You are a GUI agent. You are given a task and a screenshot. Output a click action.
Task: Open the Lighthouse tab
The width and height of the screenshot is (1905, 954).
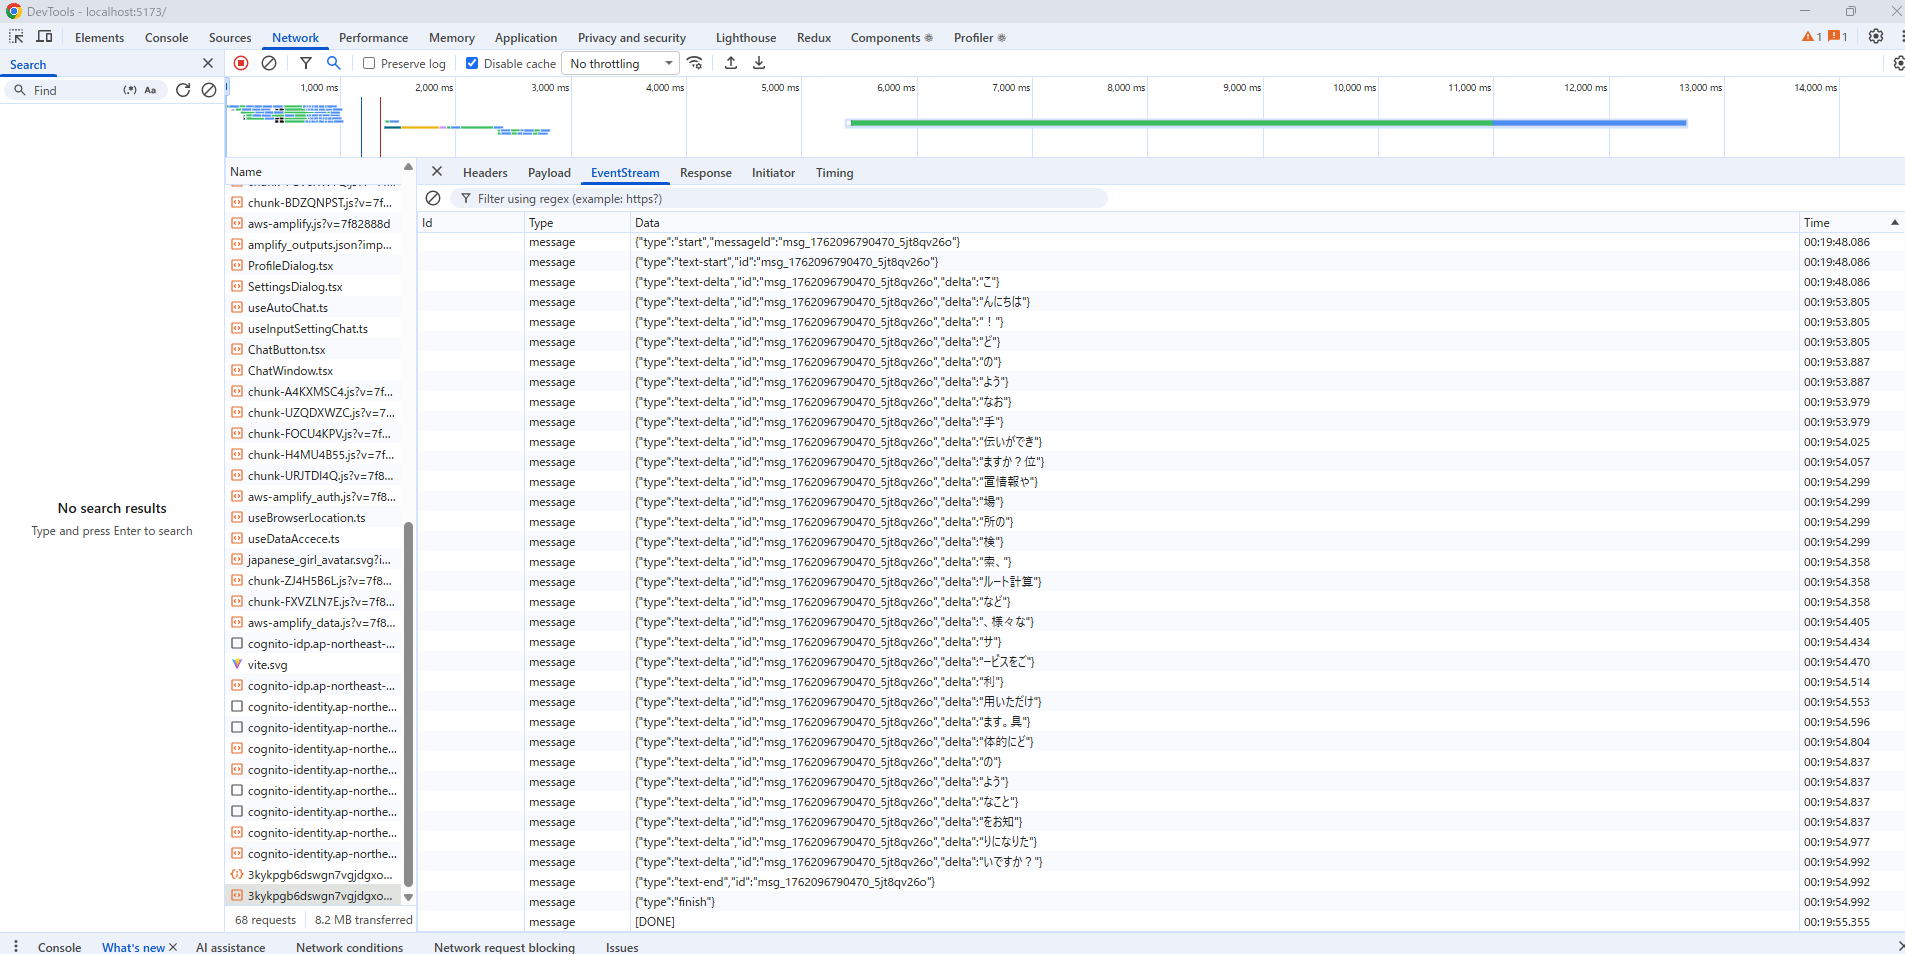point(746,38)
